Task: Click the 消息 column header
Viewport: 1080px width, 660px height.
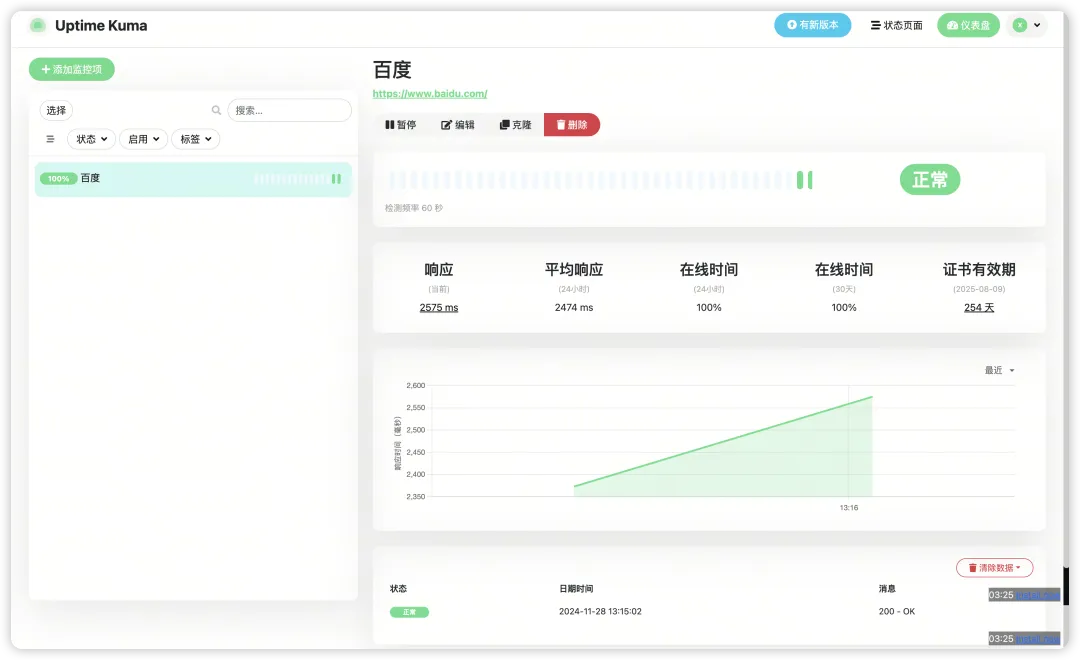Action: [x=887, y=589]
